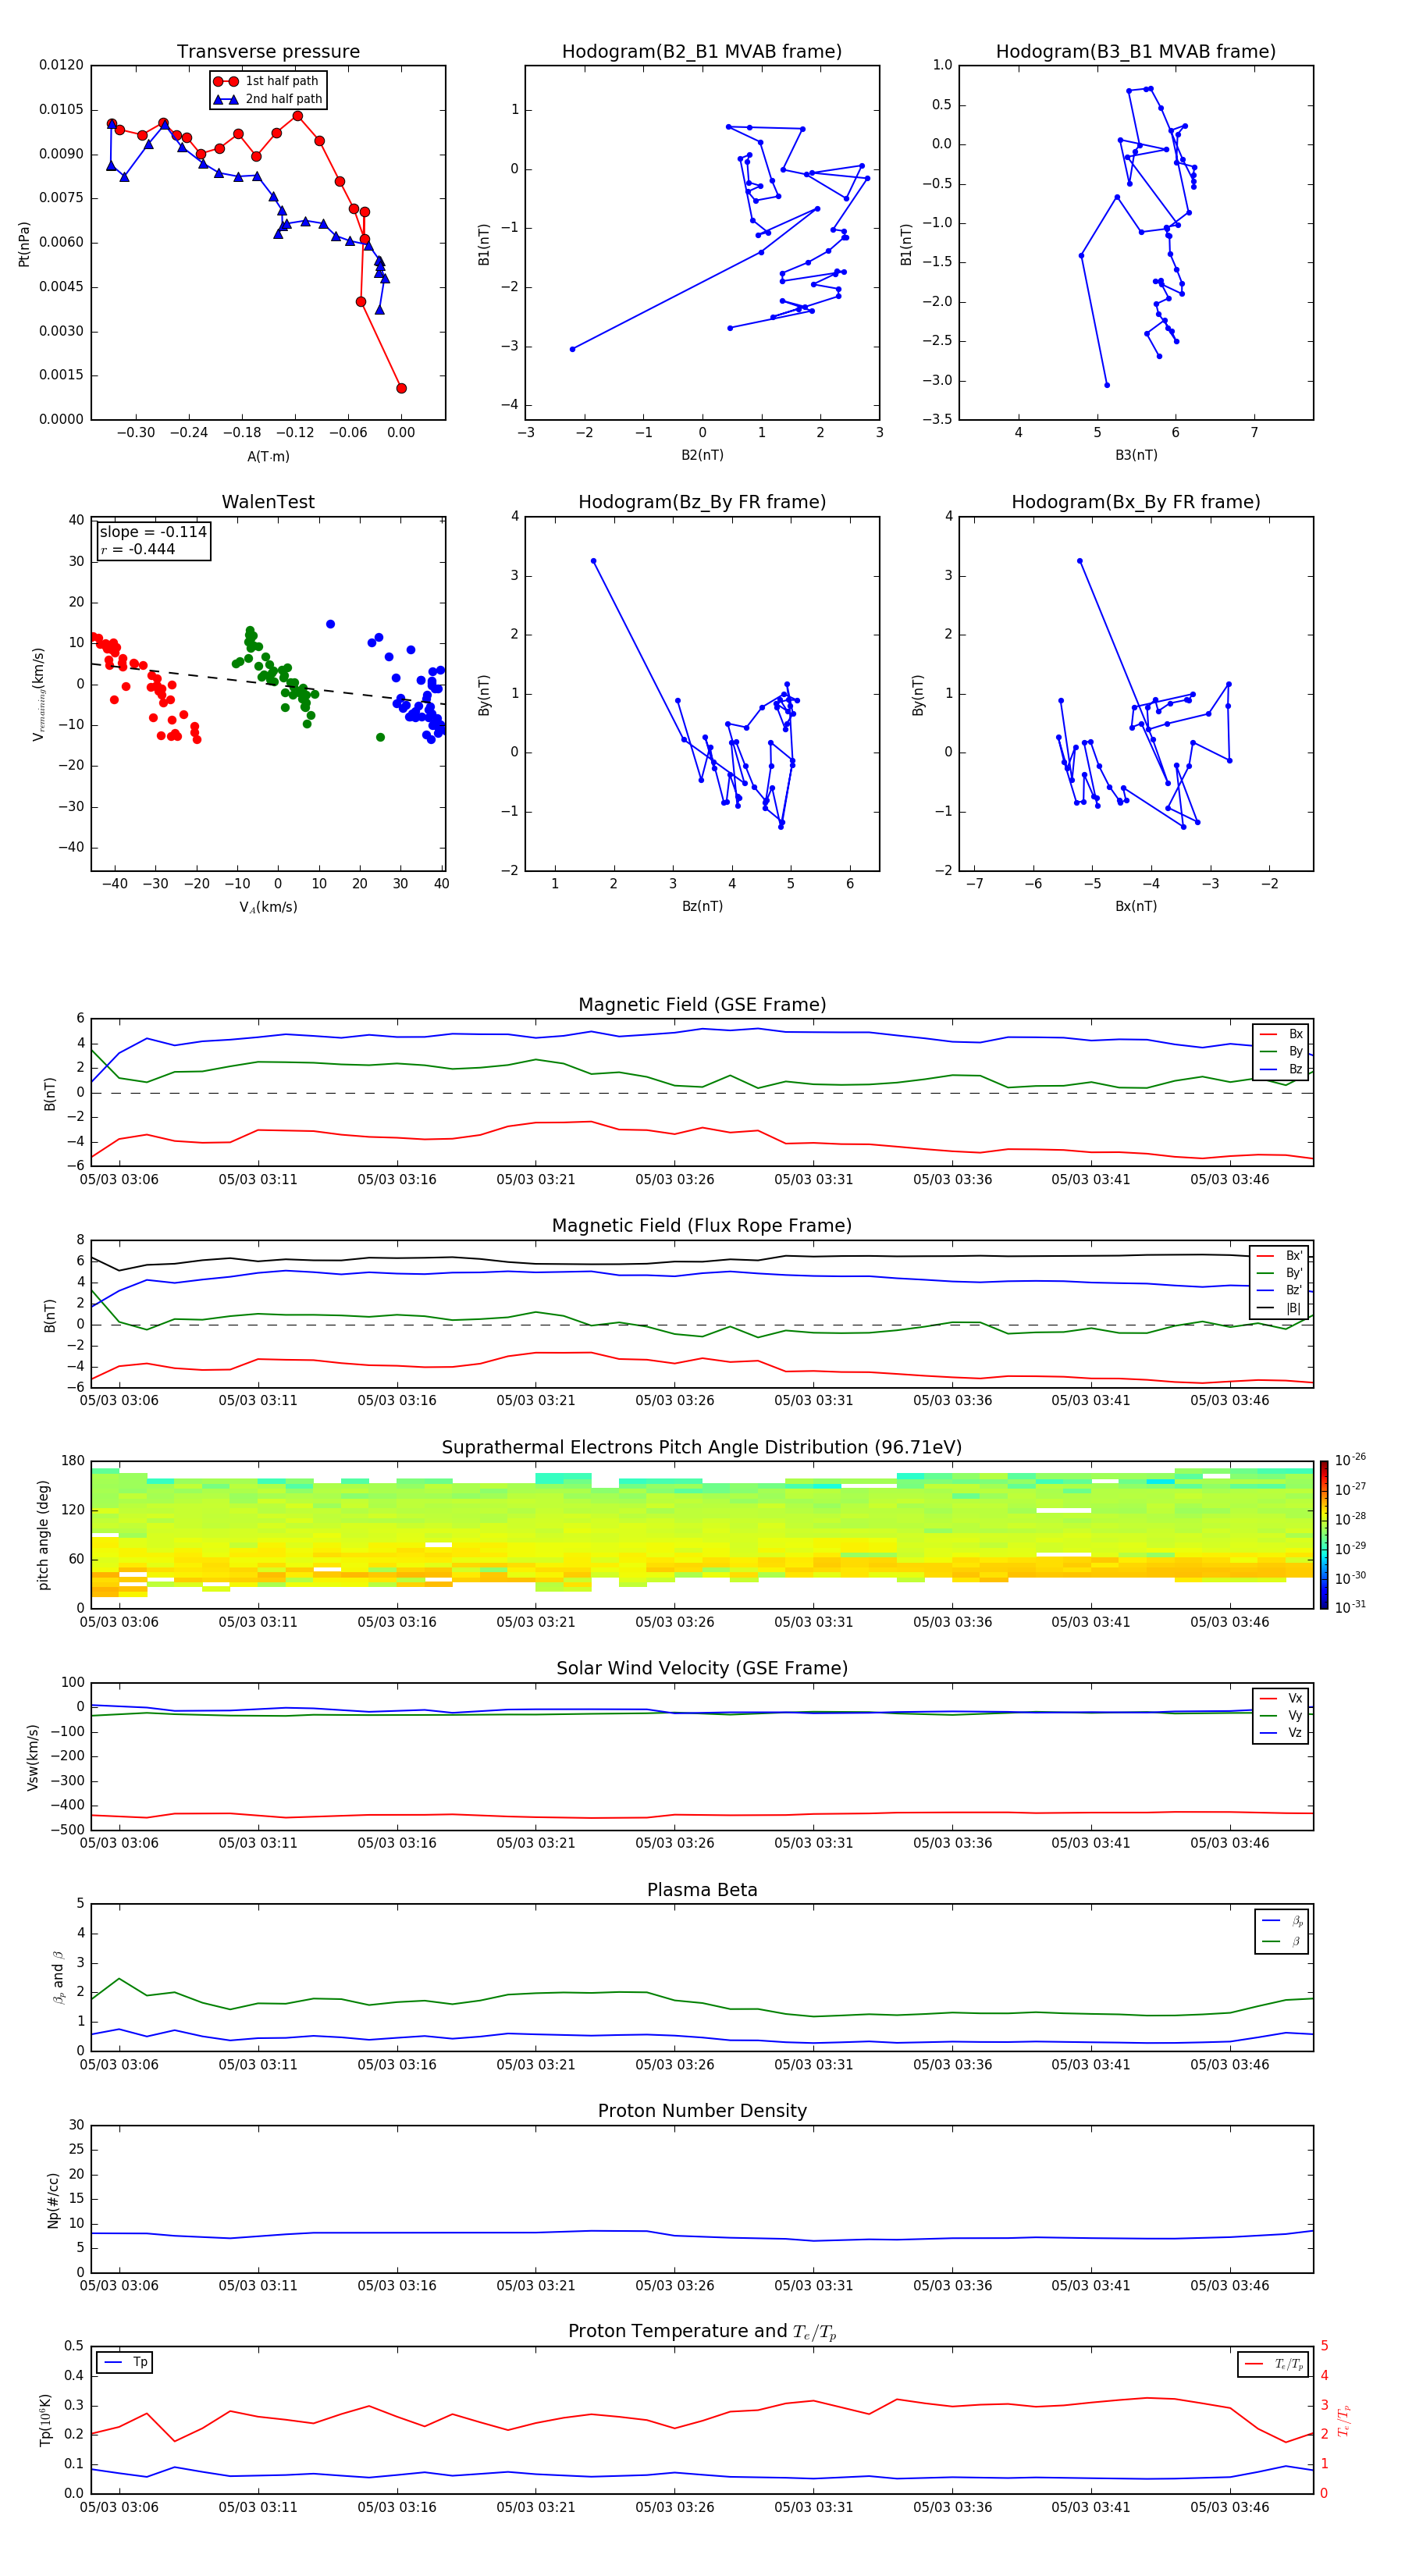1405x2576 pixels.
Task: Click the "B2(nT)" x-axis label
Action: pos(702,455)
